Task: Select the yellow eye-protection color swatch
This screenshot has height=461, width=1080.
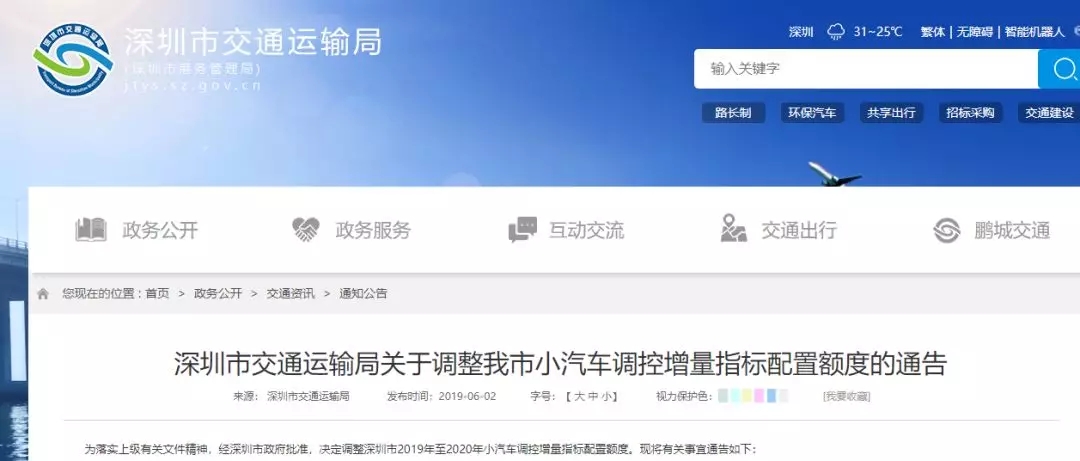Action: (747, 396)
